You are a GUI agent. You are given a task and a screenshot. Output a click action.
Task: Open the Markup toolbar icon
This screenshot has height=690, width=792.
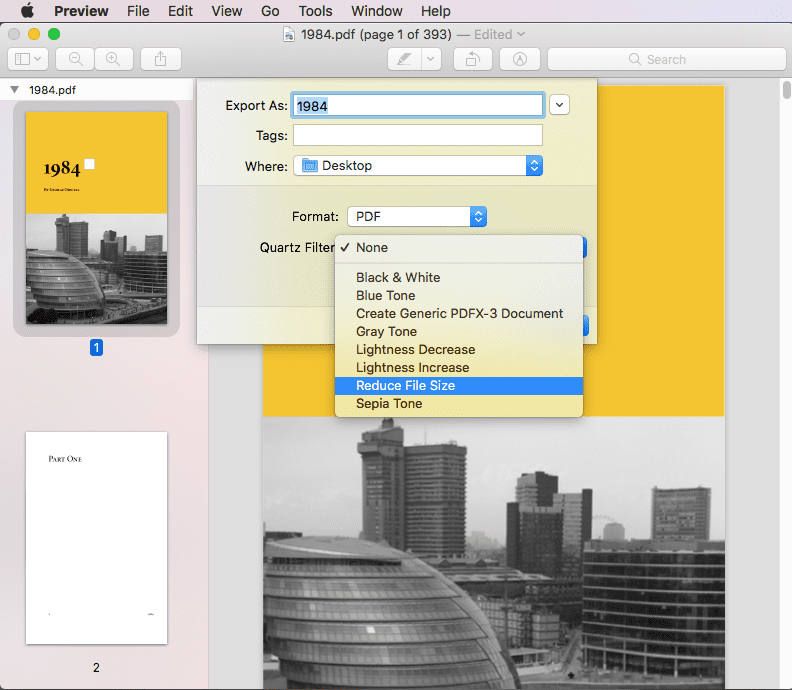519,59
